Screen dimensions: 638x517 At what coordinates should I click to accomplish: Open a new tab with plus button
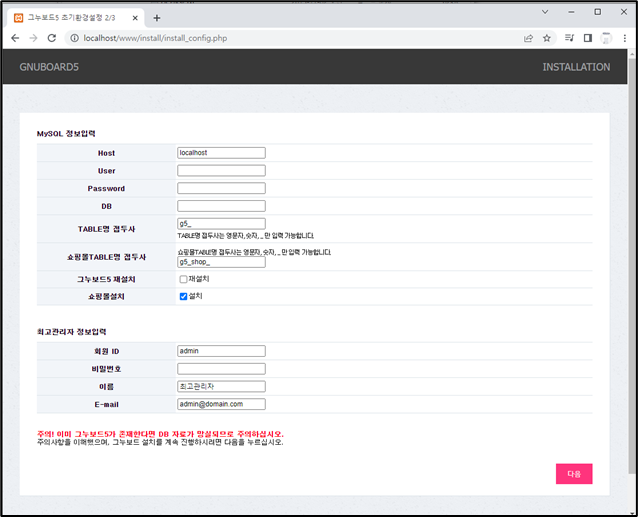(x=157, y=18)
